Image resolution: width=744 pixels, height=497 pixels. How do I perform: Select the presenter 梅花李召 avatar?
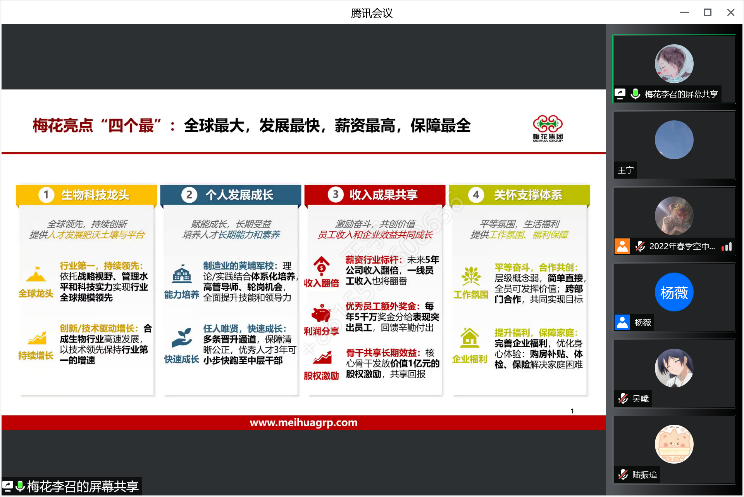point(674,64)
